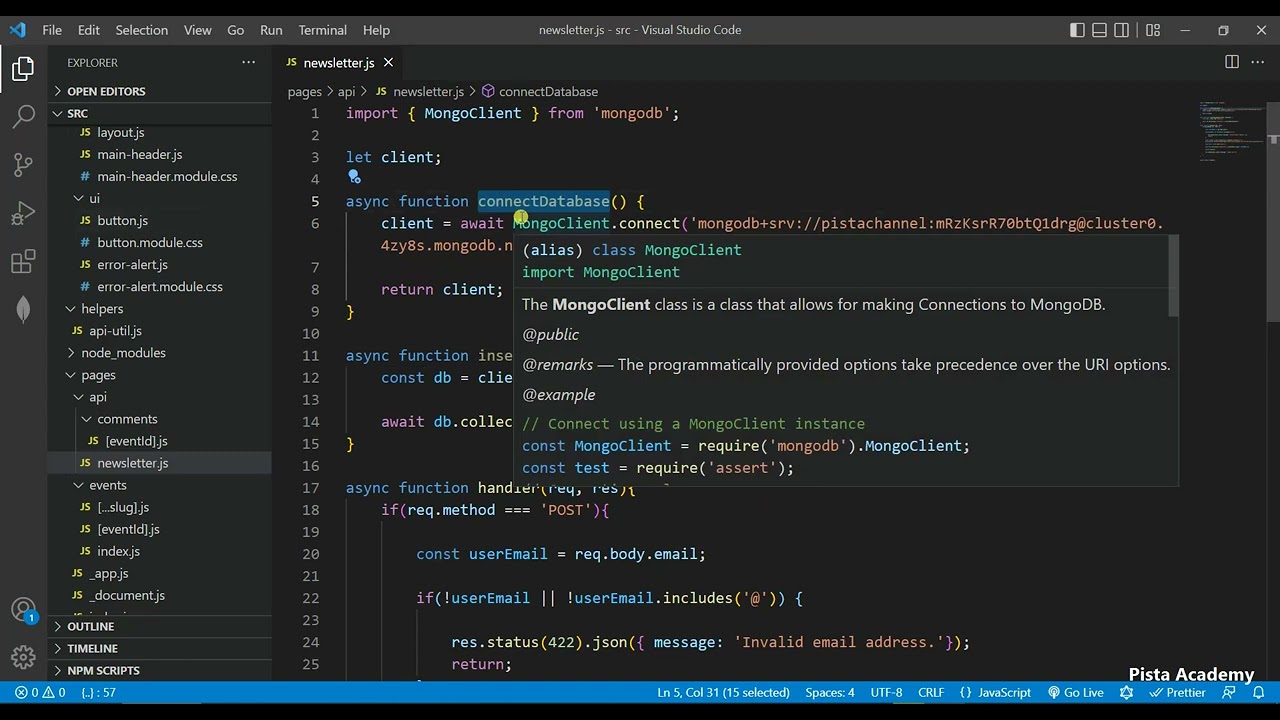Viewport: 1280px width, 720px height.
Task: Toggle Primary Side Bar layout icon
Action: click(1077, 30)
